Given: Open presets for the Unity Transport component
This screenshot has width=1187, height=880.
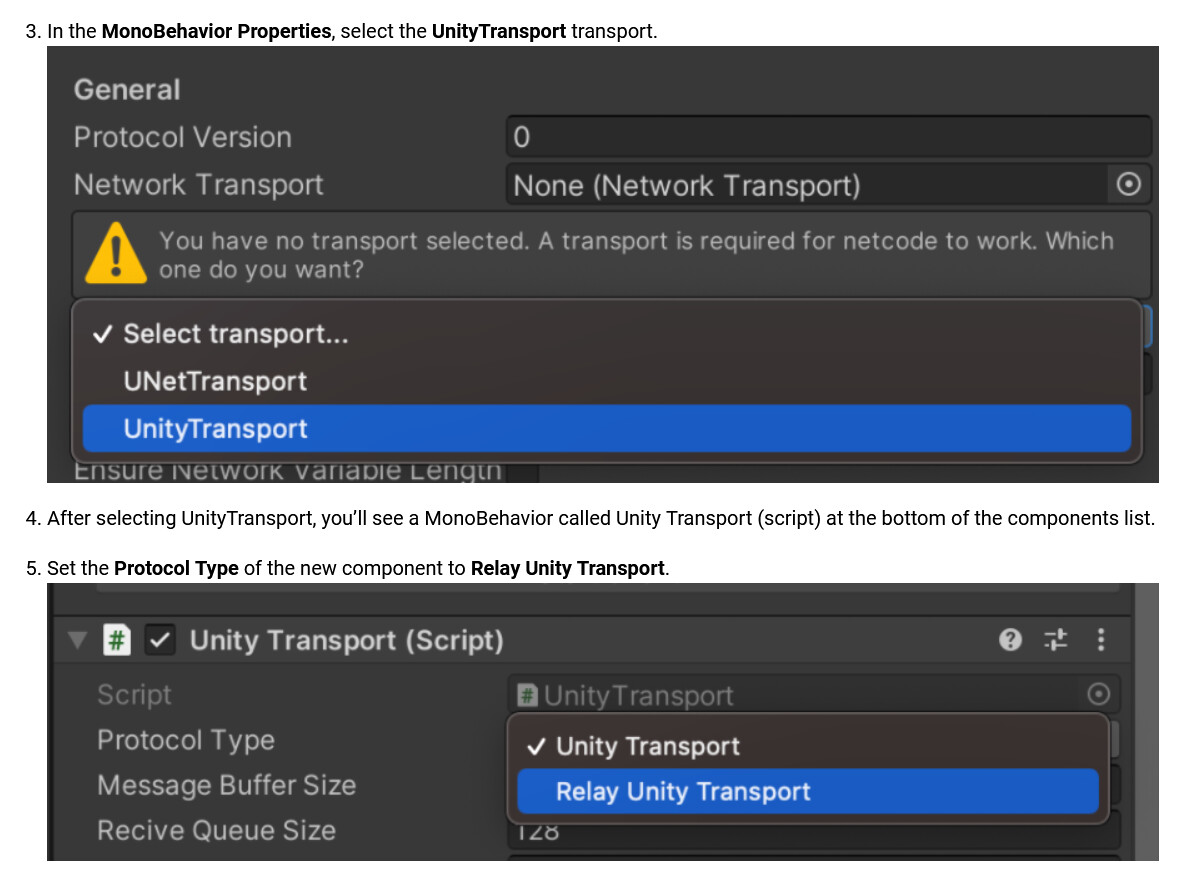Looking at the screenshot, I should [1055, 640].
